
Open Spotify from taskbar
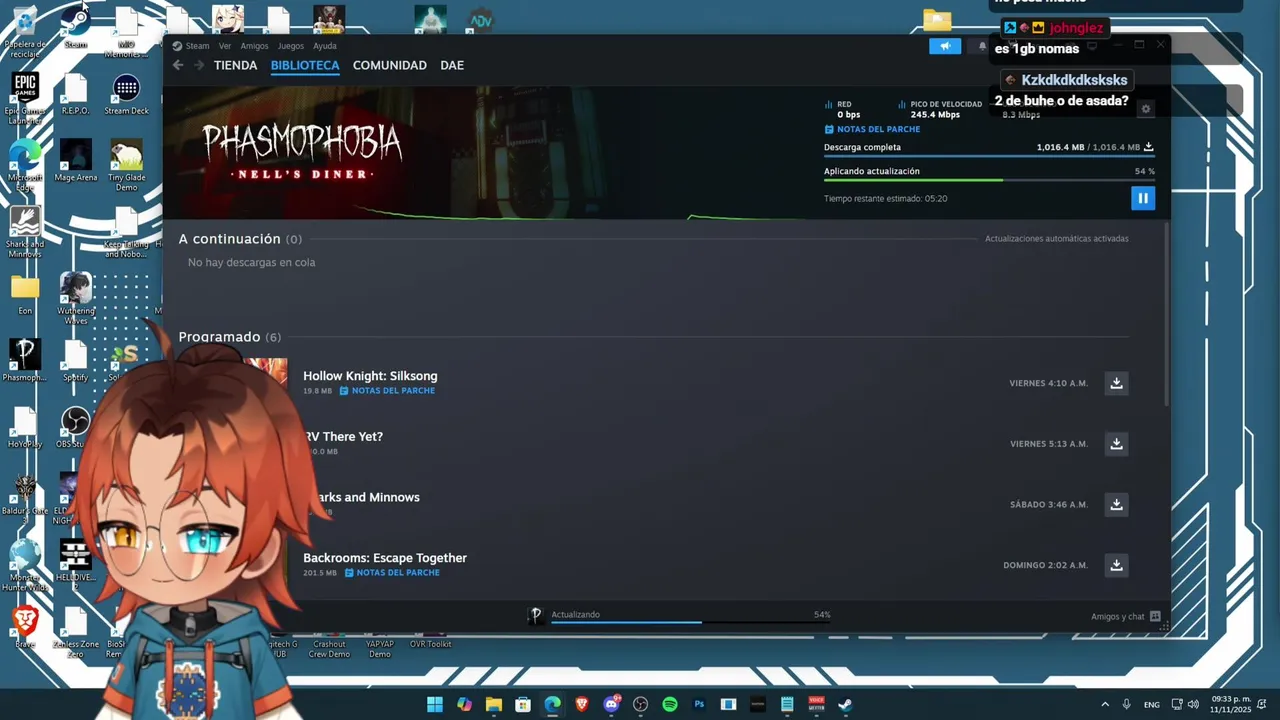point(670,704)
